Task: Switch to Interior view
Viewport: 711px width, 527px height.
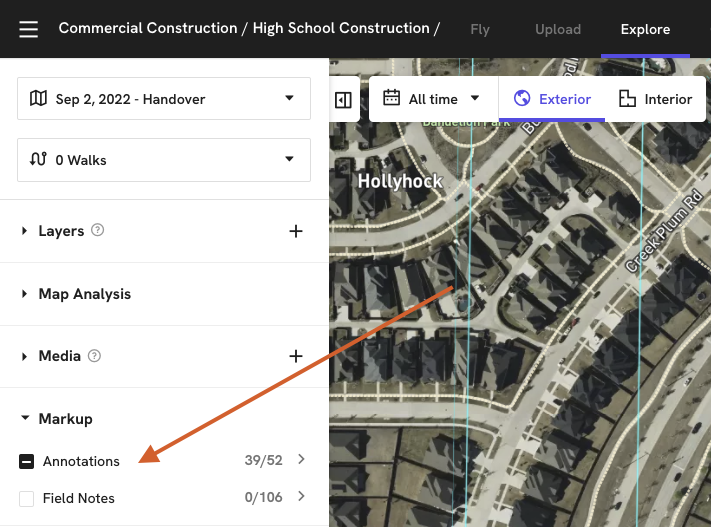Action: [656, 99]
